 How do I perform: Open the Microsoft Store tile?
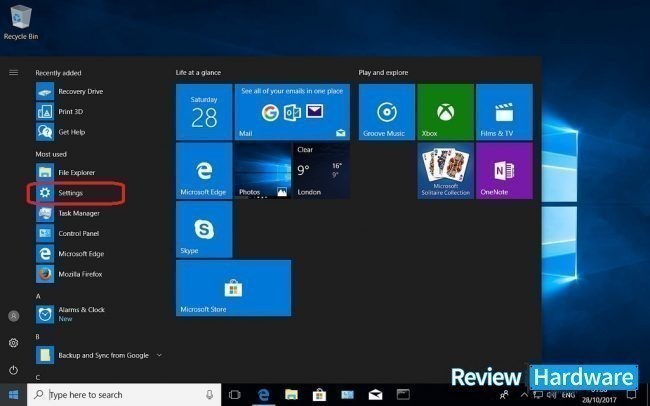[x=233, y=288]
